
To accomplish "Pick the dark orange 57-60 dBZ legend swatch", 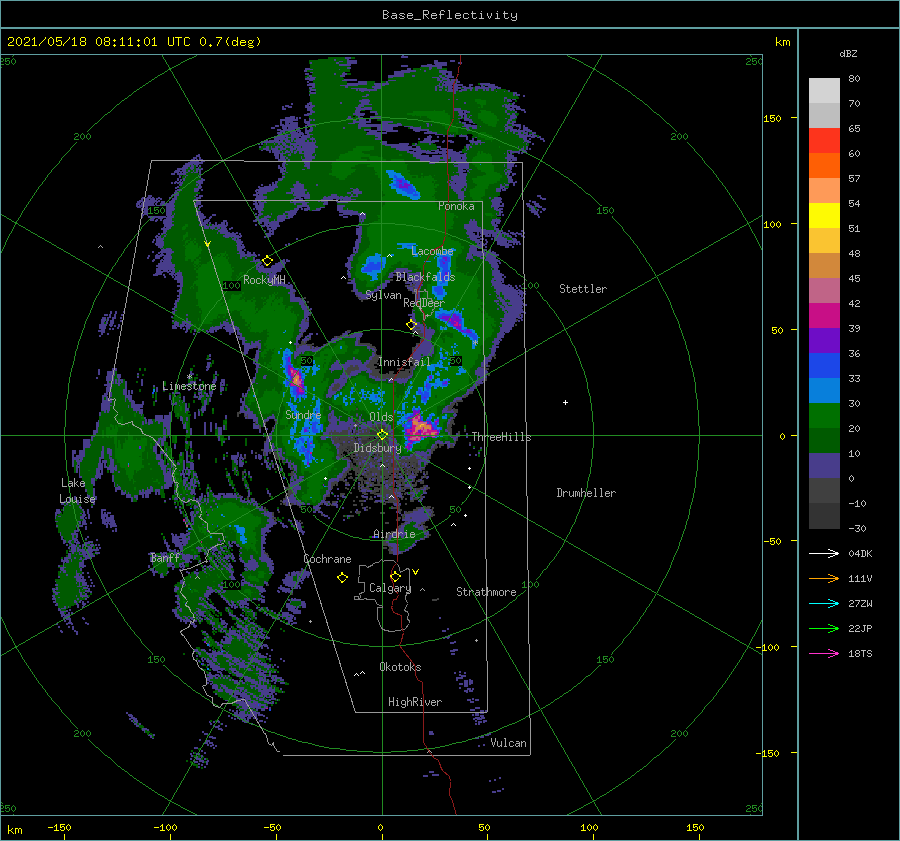I will (824, 166).
